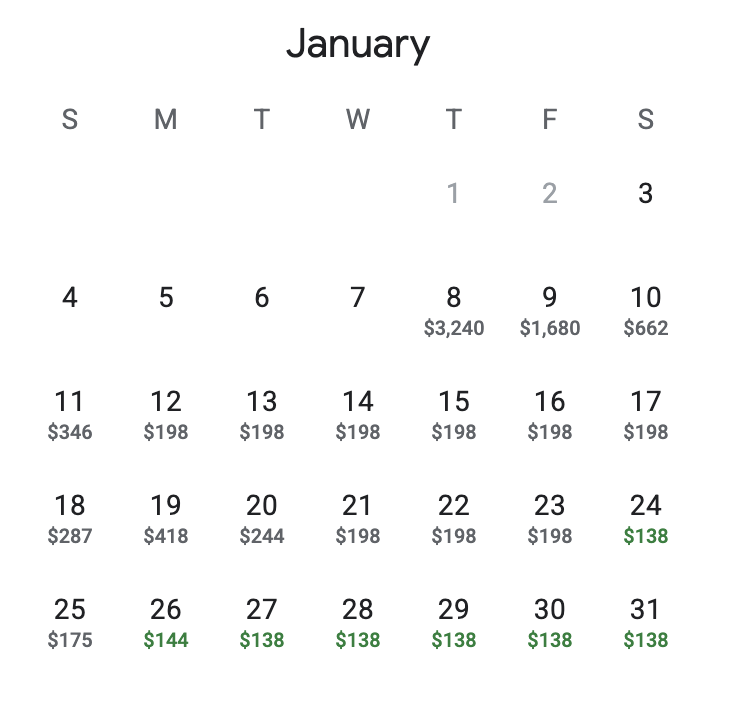Choose January 20 priced $244

262,518
